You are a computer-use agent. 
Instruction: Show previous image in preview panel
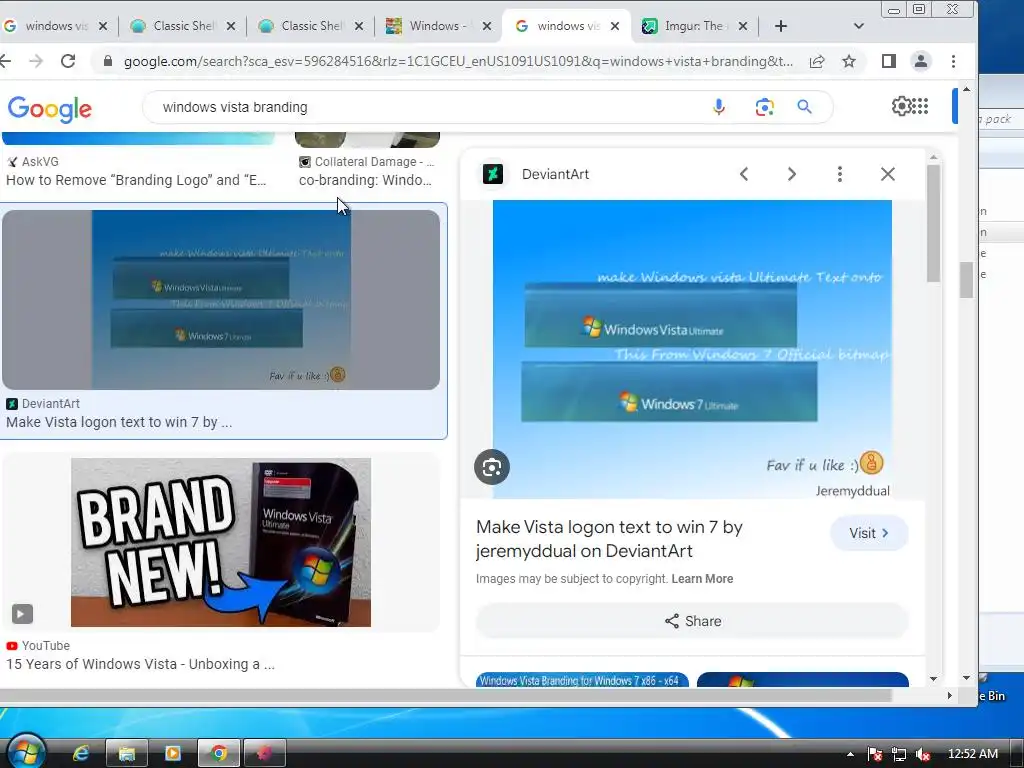click(744, 174)
